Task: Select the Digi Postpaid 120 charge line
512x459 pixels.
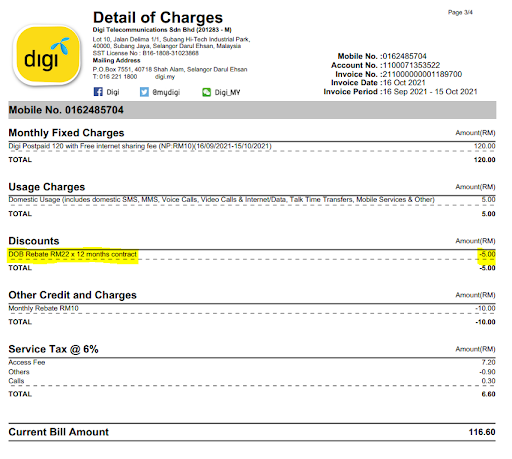Action: click(140, 146)
